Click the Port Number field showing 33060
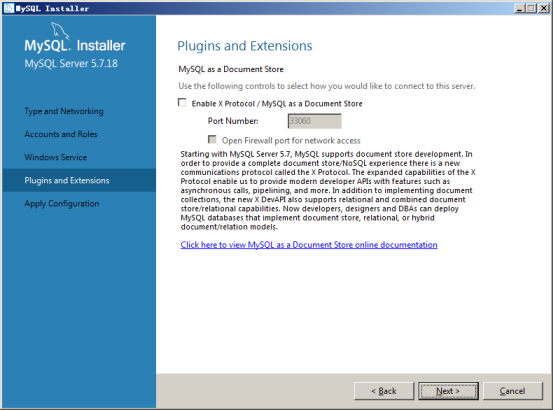Image resolution: width=553 pixels, height=411 pixels. 314,121
